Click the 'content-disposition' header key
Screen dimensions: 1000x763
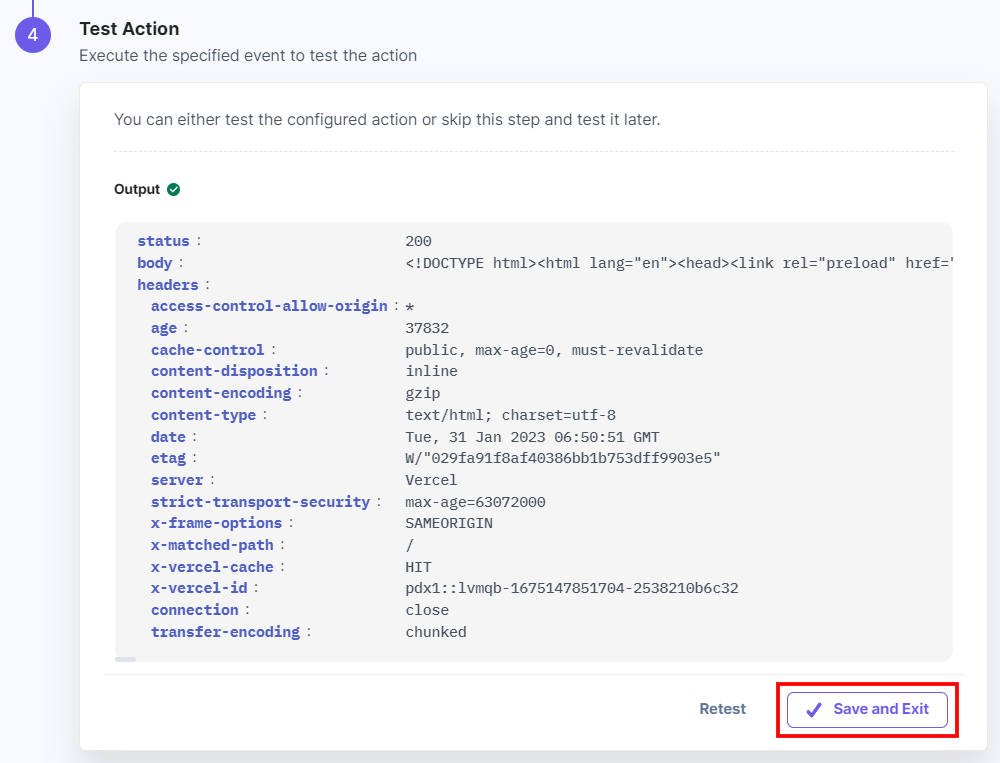[234, 371]
